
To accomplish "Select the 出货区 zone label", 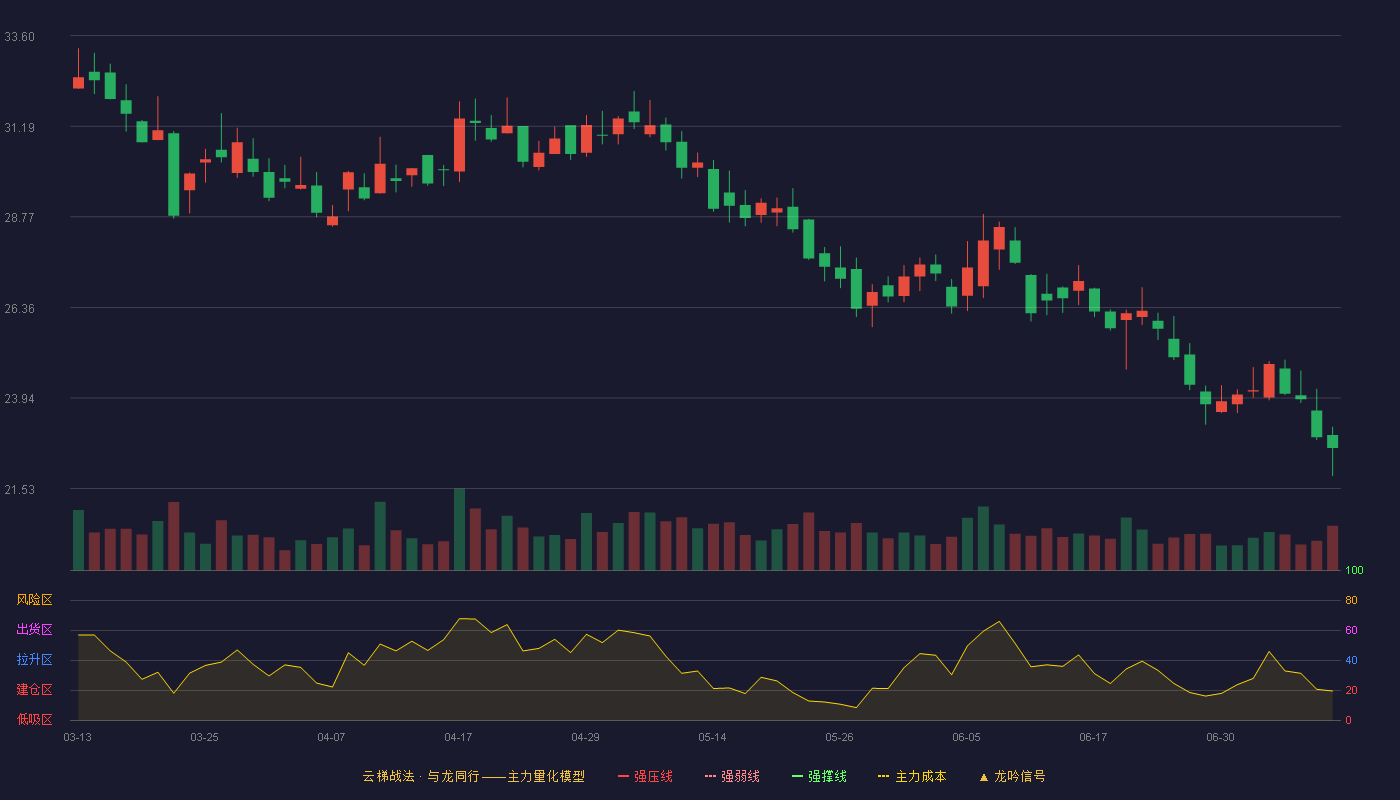I will [34, 630].
